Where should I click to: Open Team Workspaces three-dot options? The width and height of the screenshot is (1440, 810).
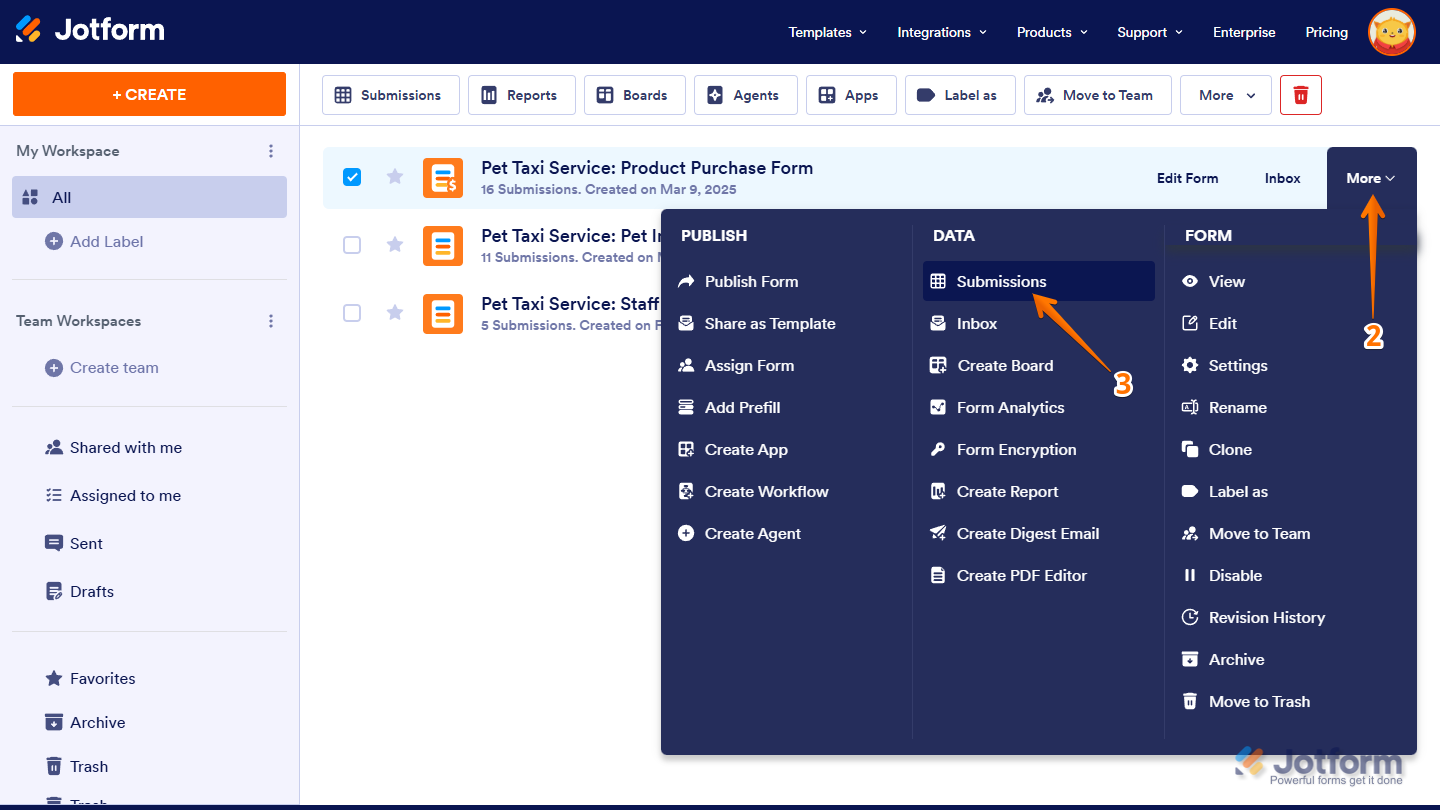click(x=270, y=321)
